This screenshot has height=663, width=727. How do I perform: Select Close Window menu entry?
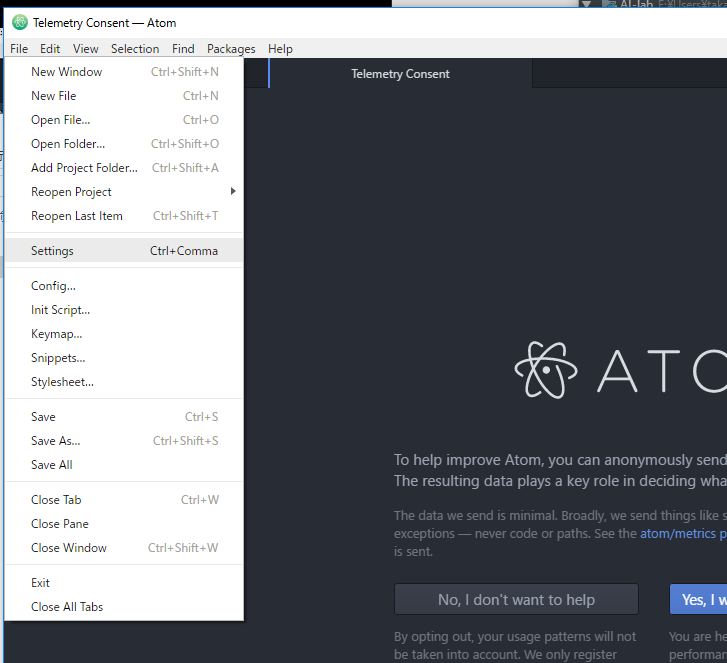click(124, 548)
